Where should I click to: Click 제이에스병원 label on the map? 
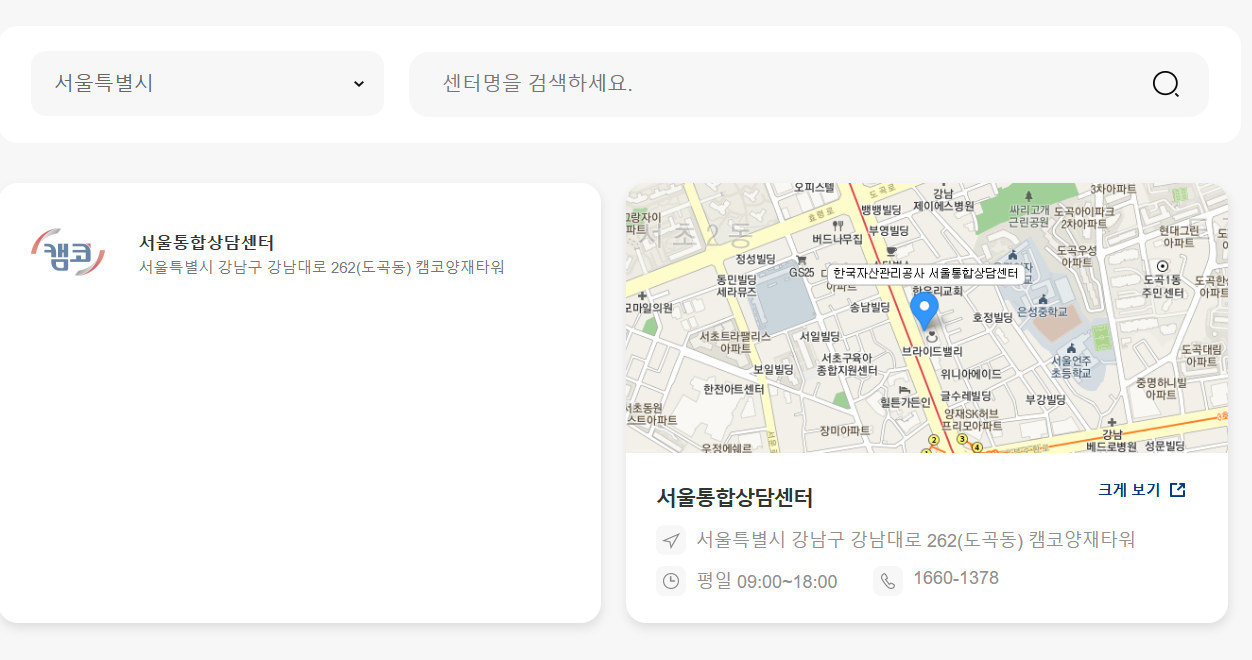tap(943, 206)
